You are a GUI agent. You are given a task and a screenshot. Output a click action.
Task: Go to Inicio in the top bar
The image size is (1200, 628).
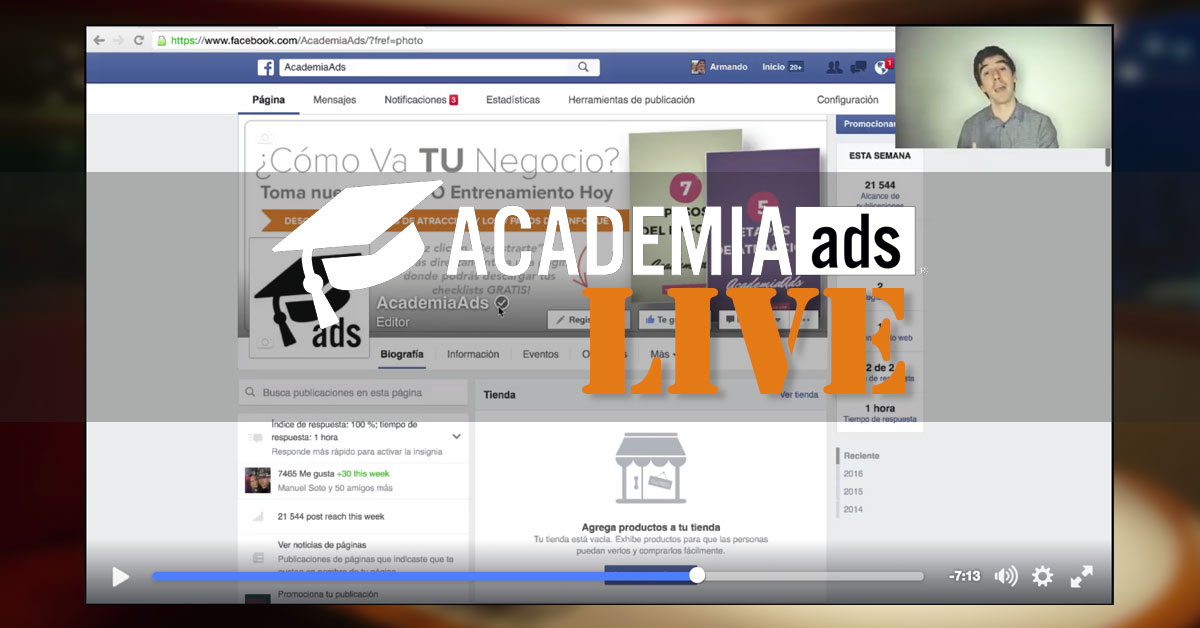coord(773,67)
